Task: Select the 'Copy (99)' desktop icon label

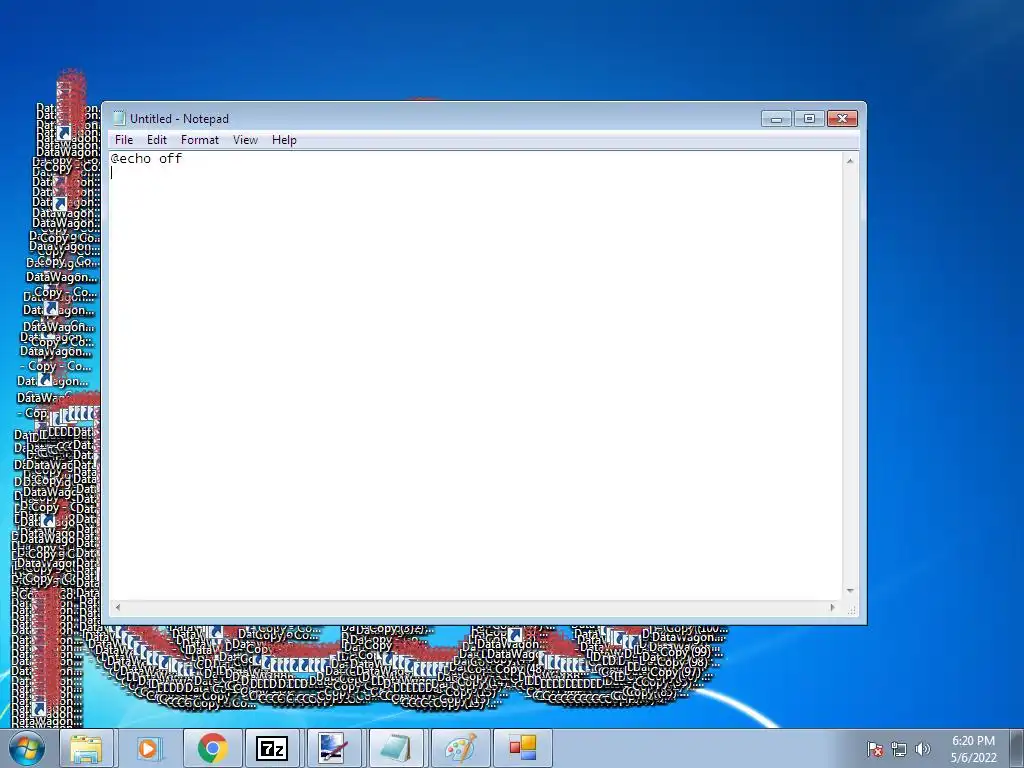Action: point(684,651)
